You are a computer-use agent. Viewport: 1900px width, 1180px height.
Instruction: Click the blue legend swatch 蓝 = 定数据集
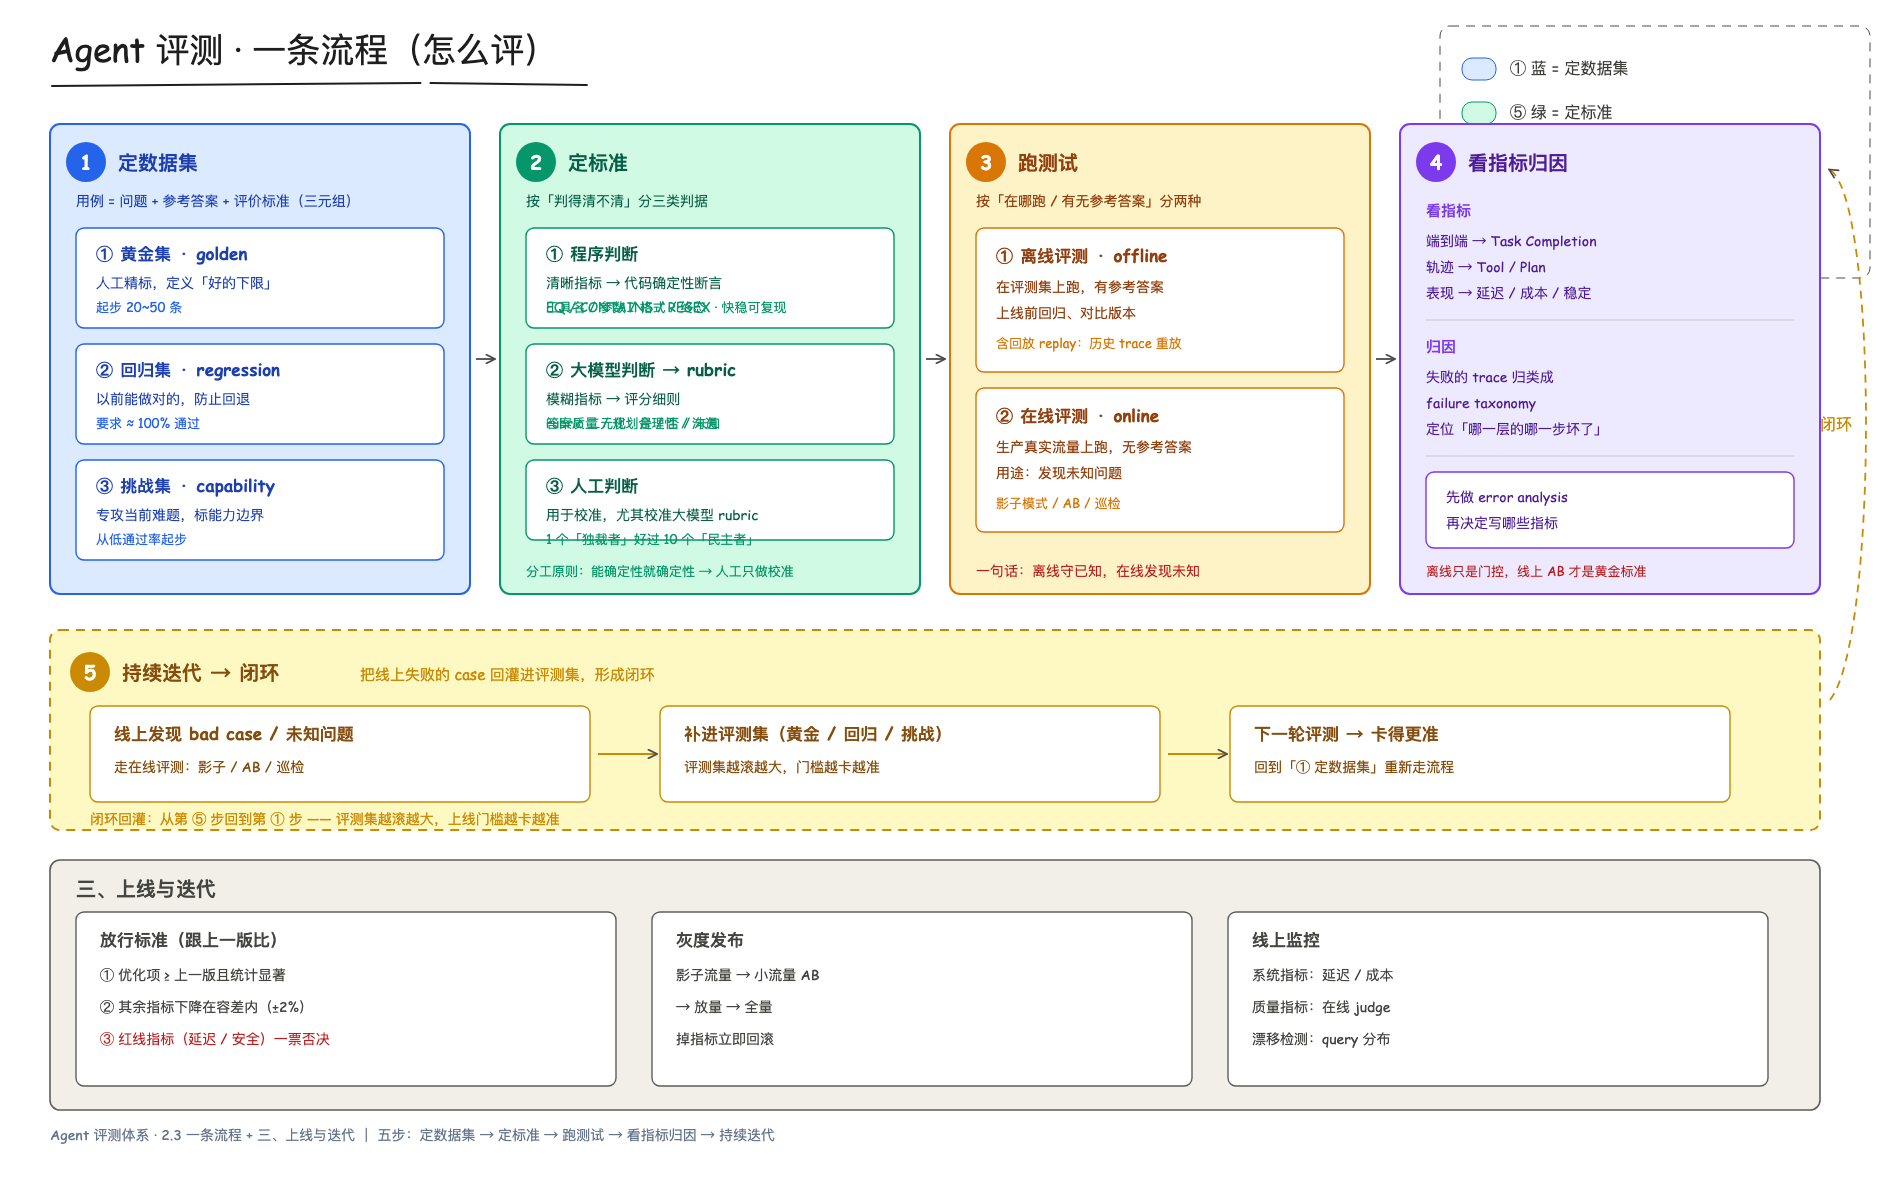[x=1479, y=69]
